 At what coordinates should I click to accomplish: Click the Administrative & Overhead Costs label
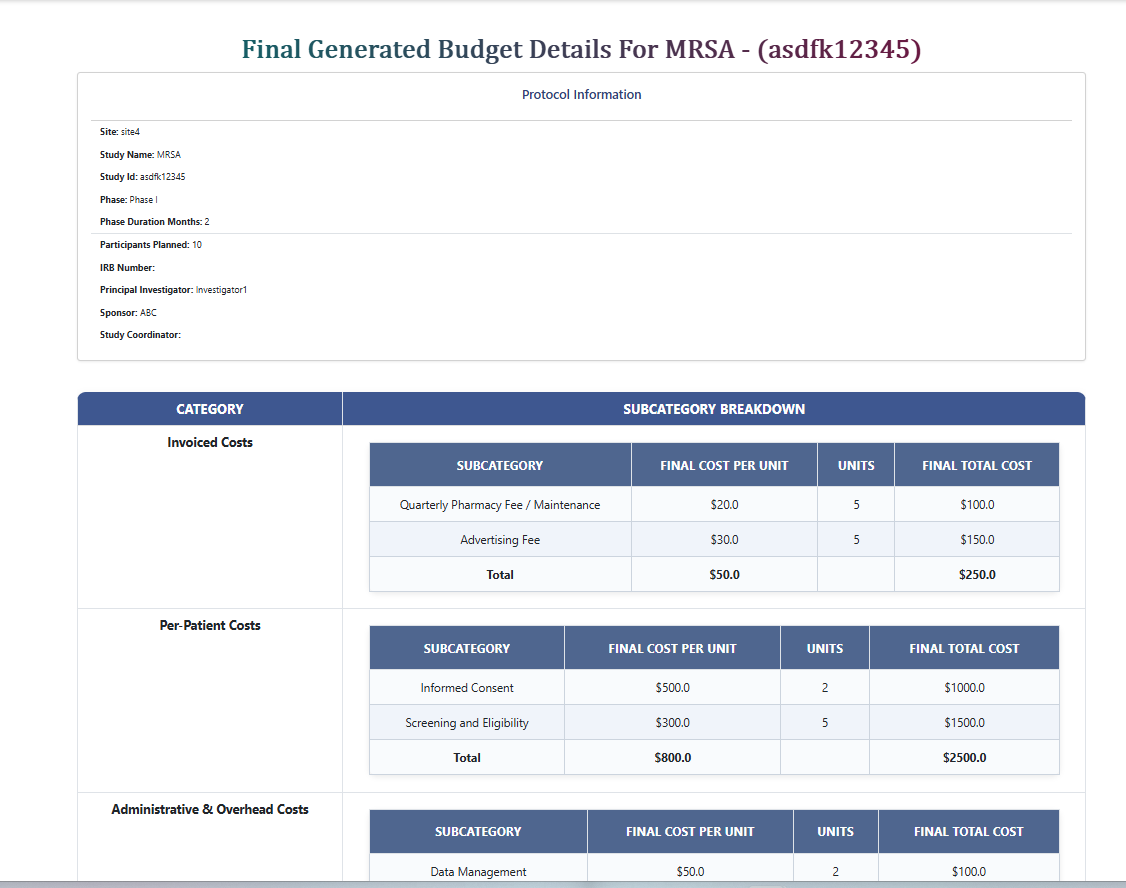[210, 809]
